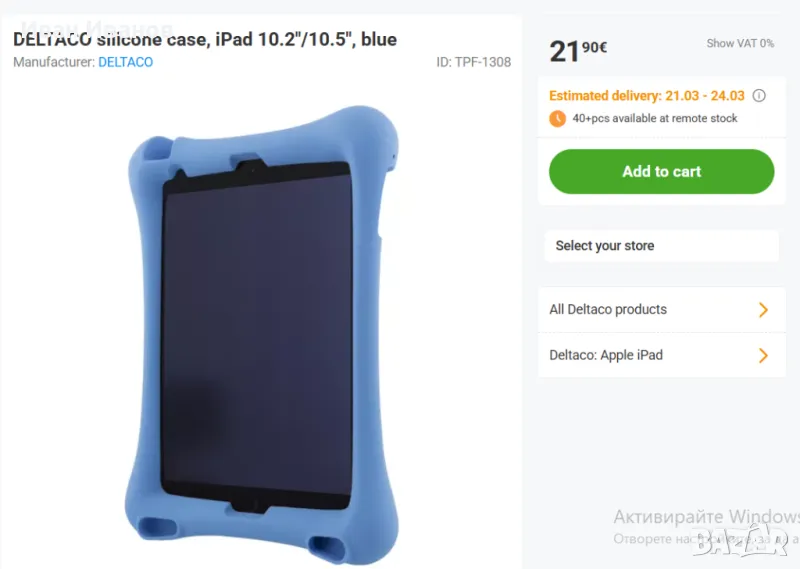Click the 40+pcs available at remote stock text
This screenshot has width=800, height=569.
pos(655,118)
